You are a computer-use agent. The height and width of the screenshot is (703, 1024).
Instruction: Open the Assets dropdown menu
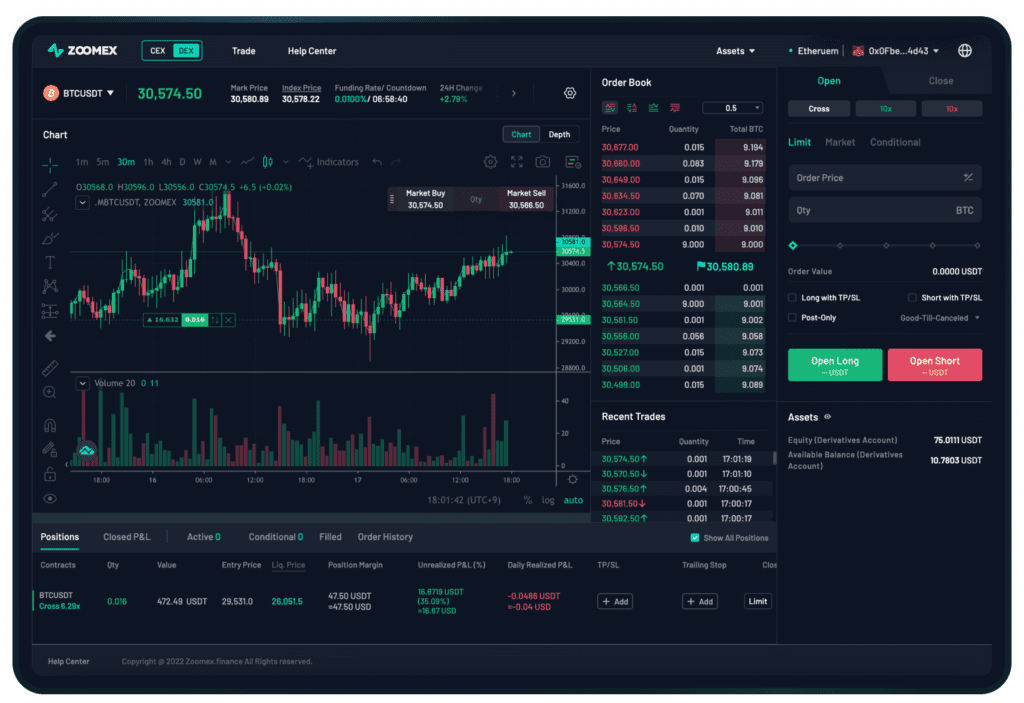coord(735,51)
